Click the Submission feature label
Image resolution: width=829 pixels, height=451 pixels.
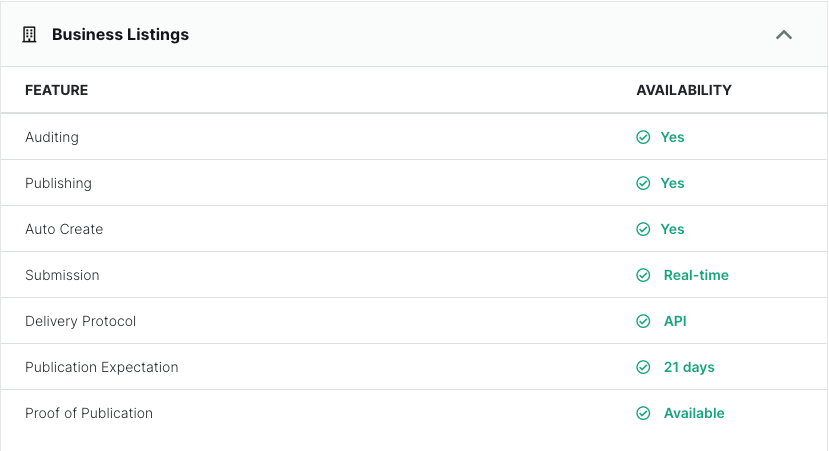point(62,275)
